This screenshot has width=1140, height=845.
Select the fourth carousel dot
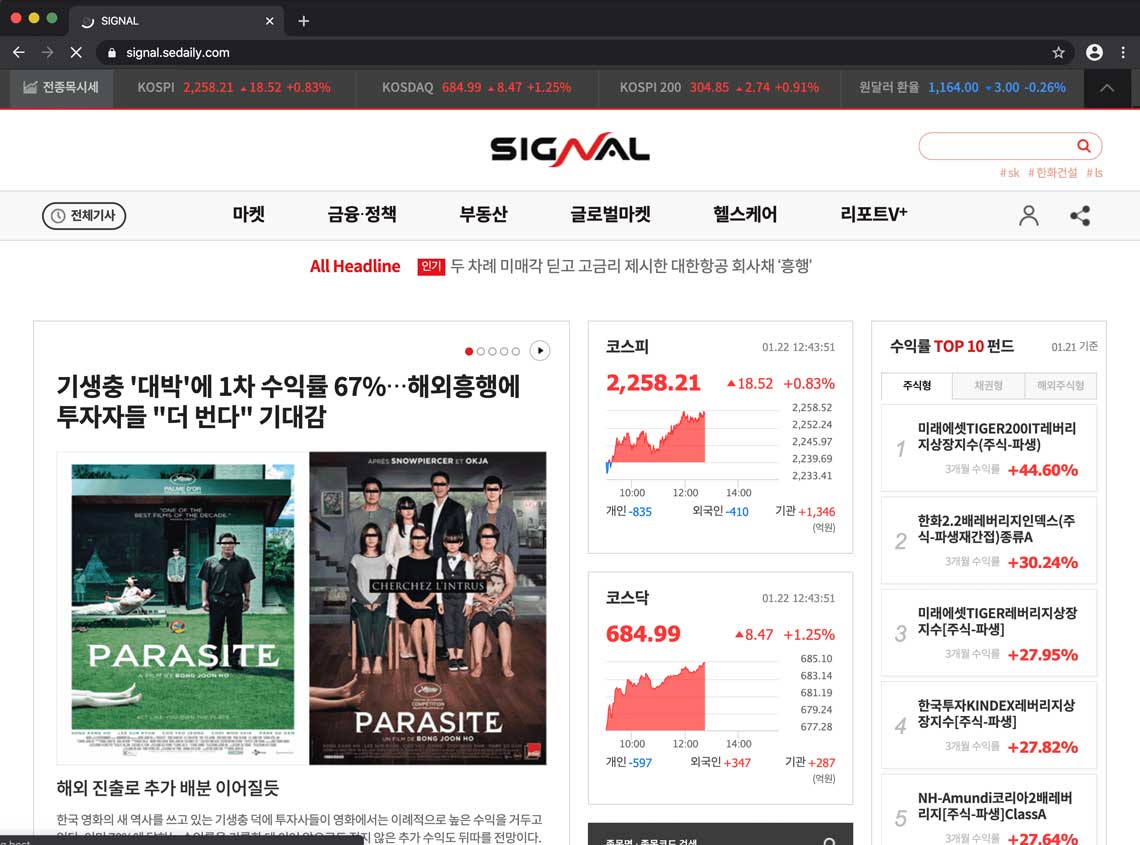pos(504,351)
